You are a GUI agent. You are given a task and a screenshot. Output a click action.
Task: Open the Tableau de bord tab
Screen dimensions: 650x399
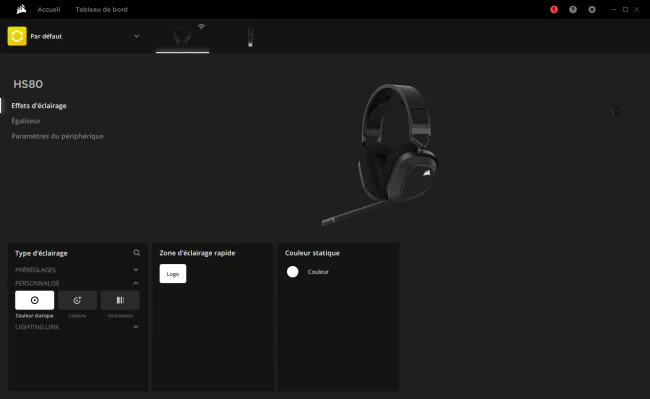point(102,9)
